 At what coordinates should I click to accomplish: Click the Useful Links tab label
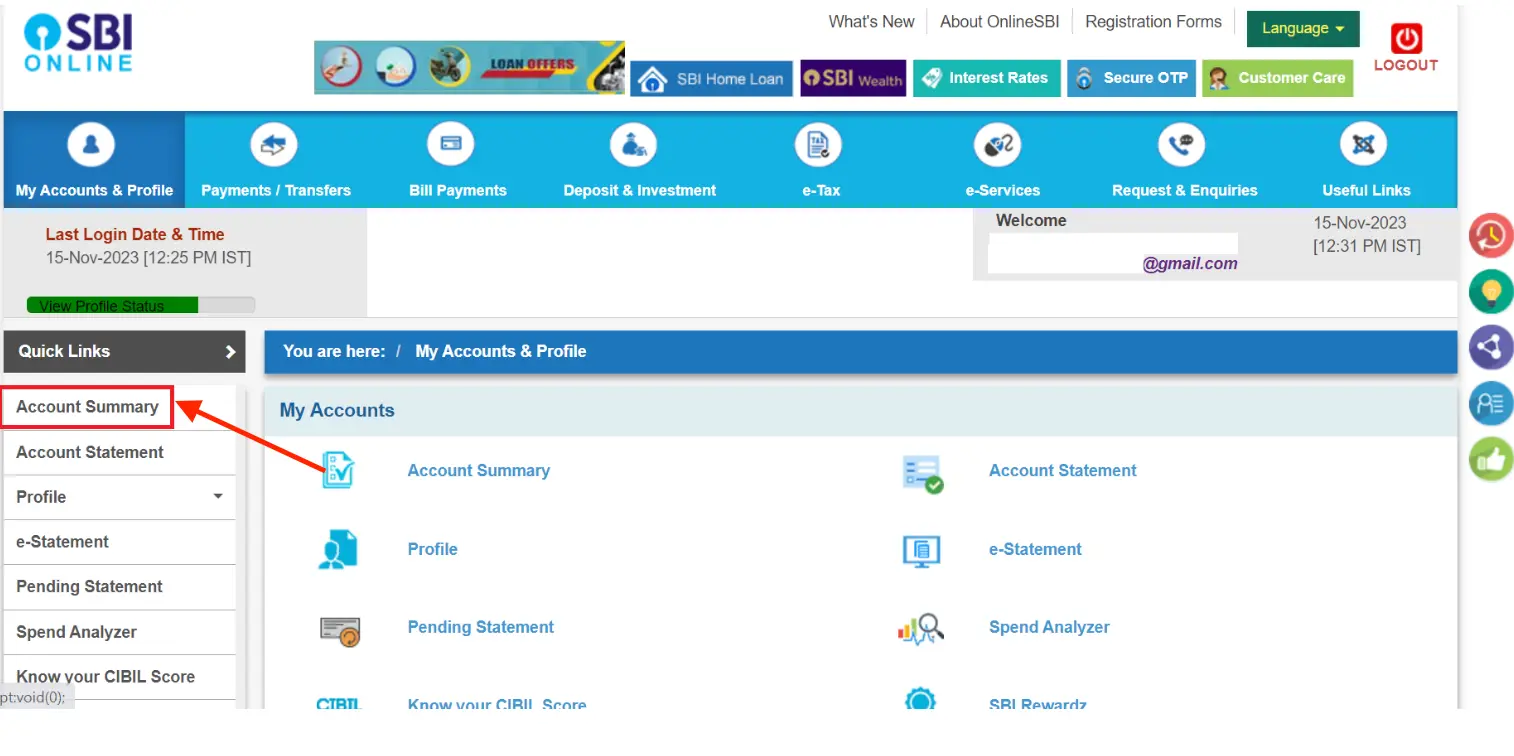1366,190
